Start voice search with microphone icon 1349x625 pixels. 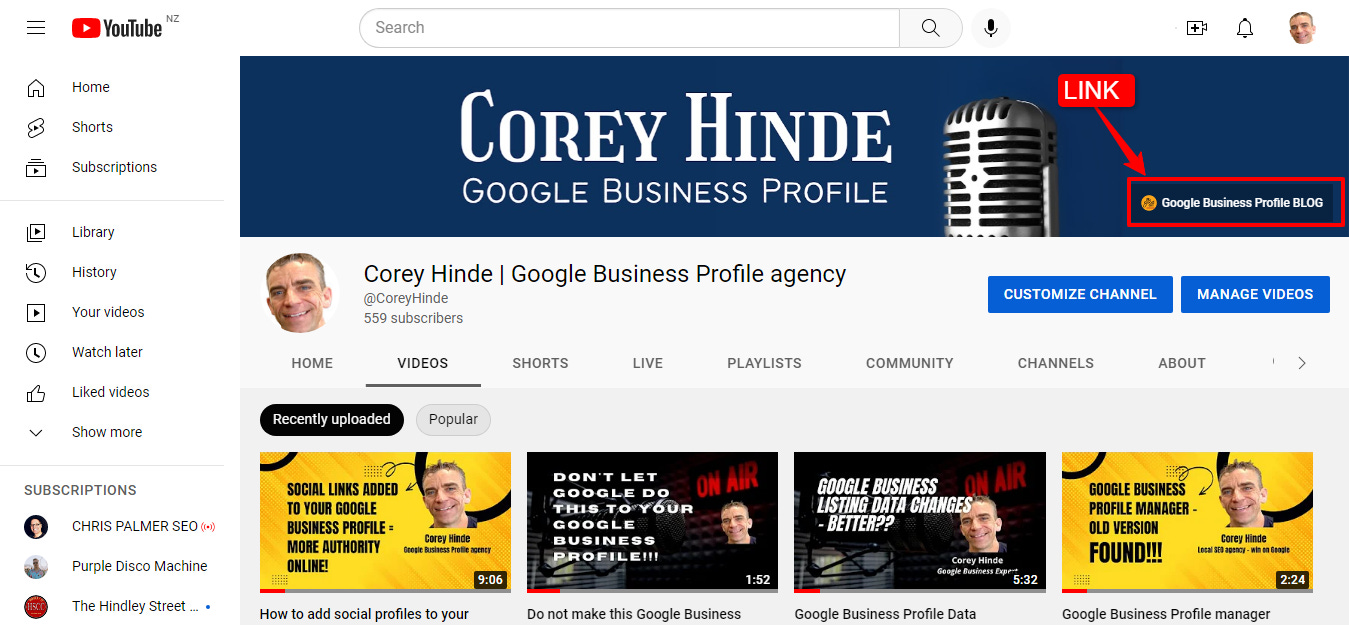click(991, 28)
